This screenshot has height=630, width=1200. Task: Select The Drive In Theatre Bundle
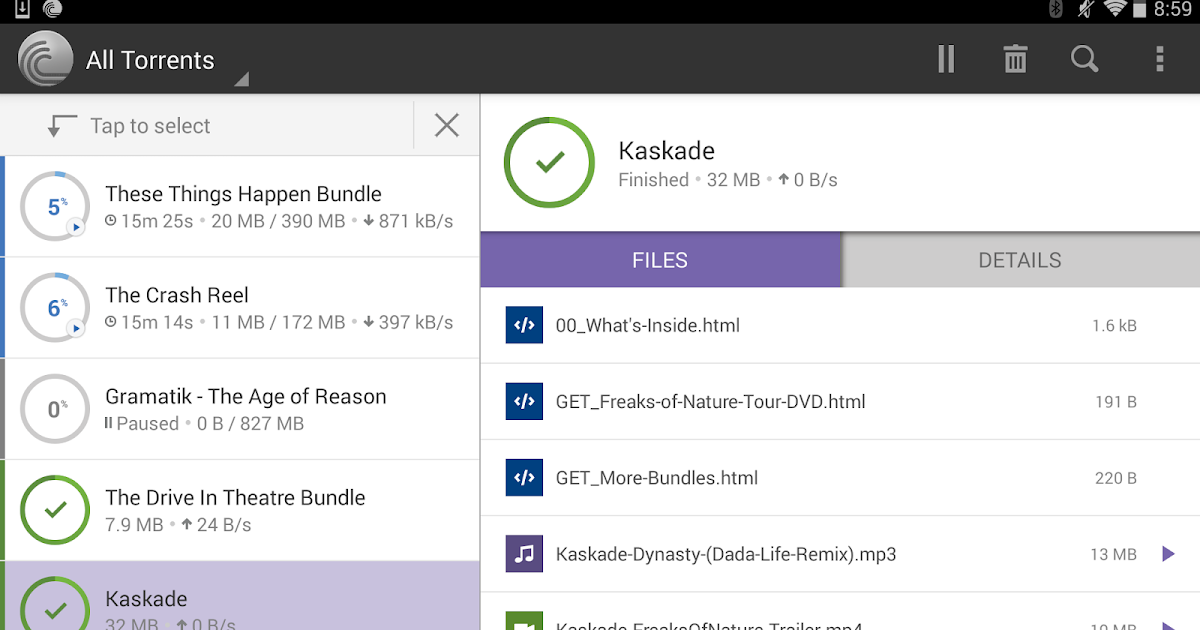[x=240, y=510]
